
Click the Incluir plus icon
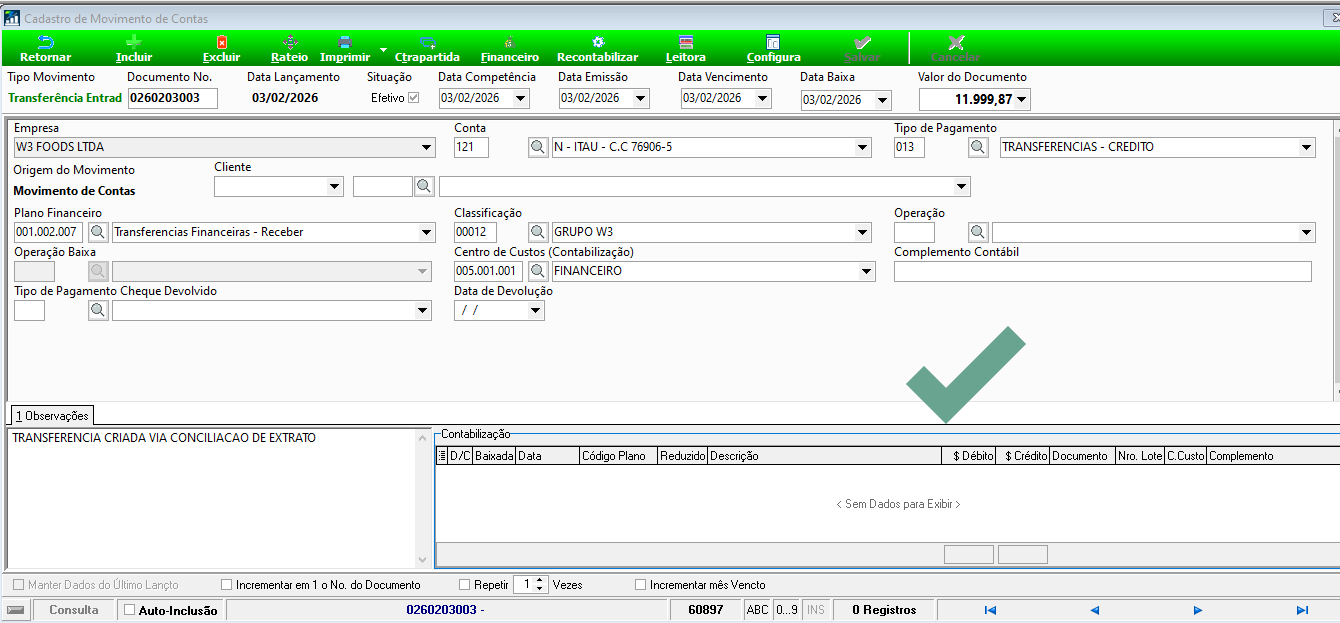coord(134,42)
